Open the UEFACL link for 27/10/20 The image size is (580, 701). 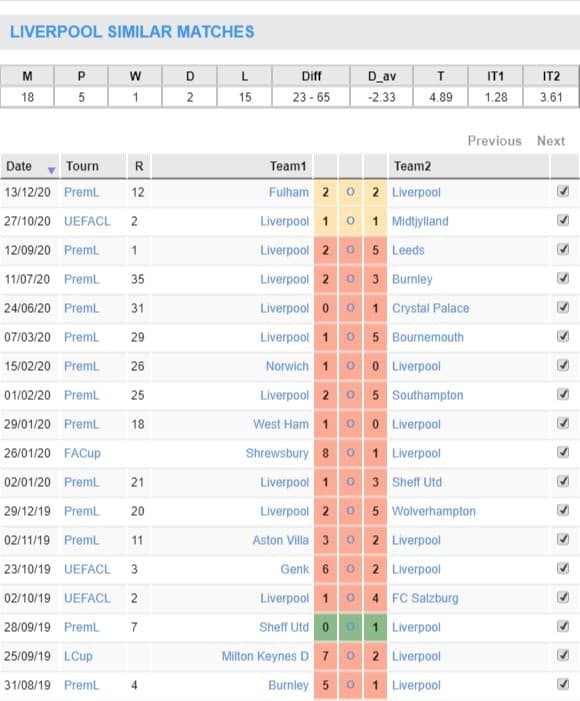(x=87, y=221)
